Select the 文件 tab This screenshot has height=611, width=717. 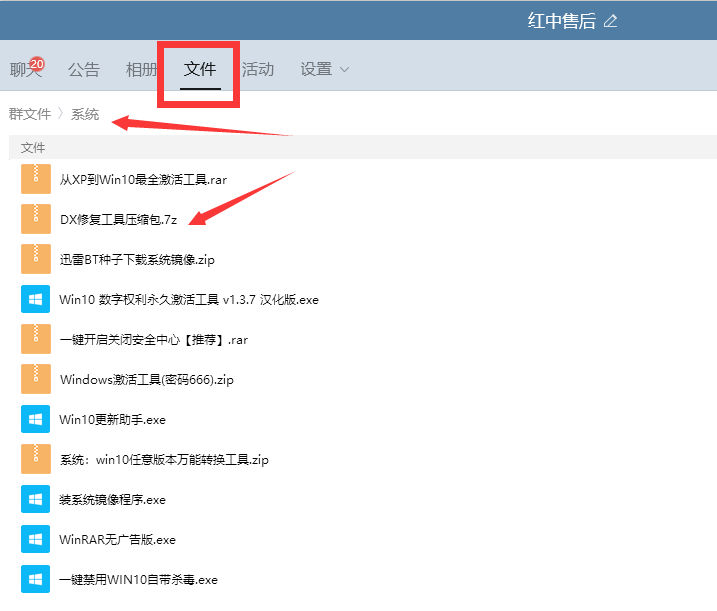[200, 70]
